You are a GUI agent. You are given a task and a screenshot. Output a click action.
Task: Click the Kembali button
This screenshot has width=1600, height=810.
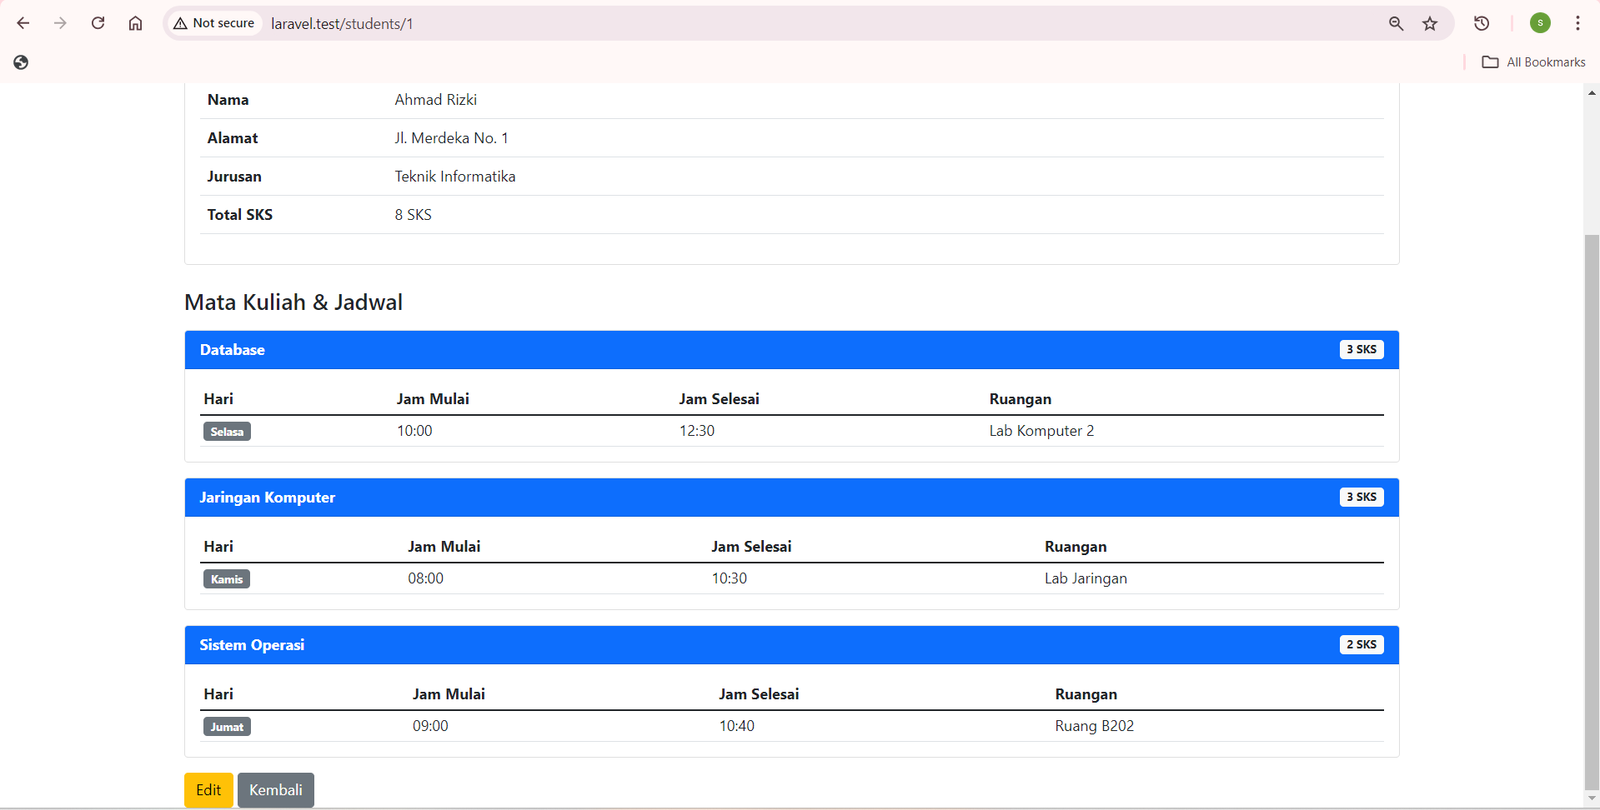[276, 790]
